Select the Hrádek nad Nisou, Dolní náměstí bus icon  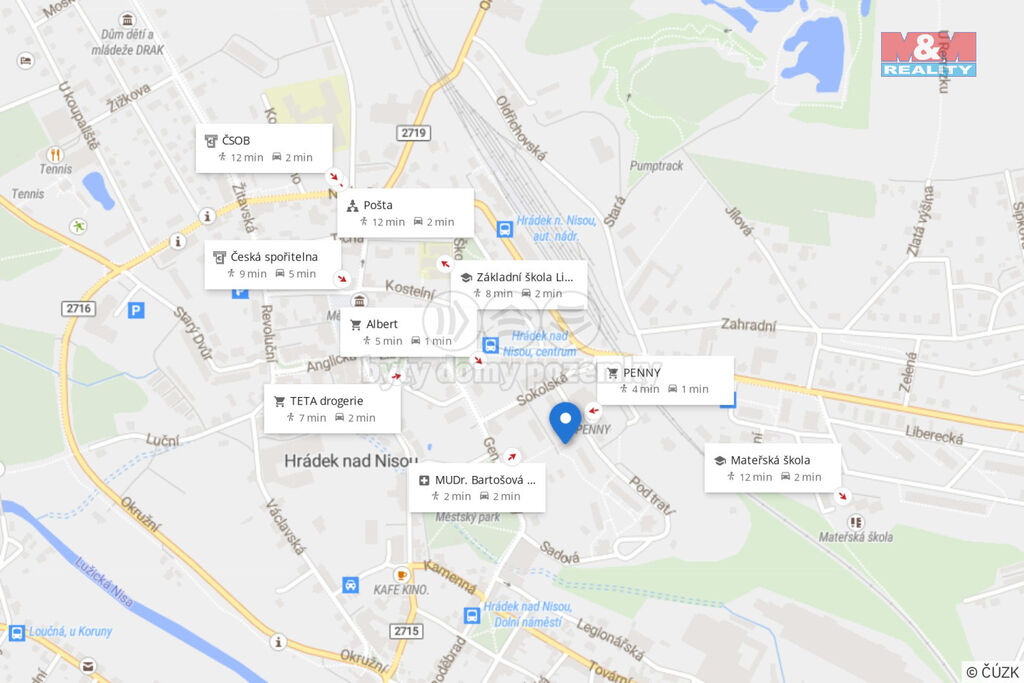[x=472, y=615]
